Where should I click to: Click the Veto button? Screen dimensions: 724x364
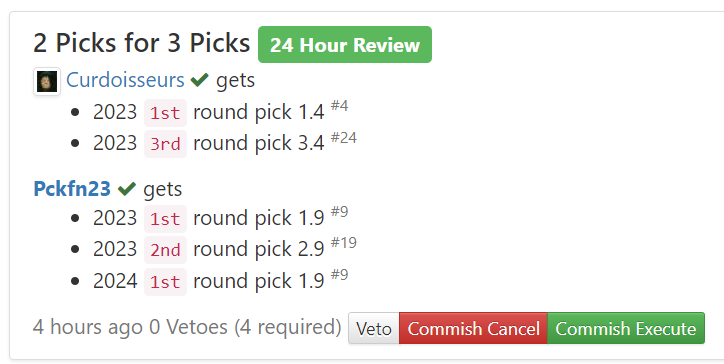[374, 328]
